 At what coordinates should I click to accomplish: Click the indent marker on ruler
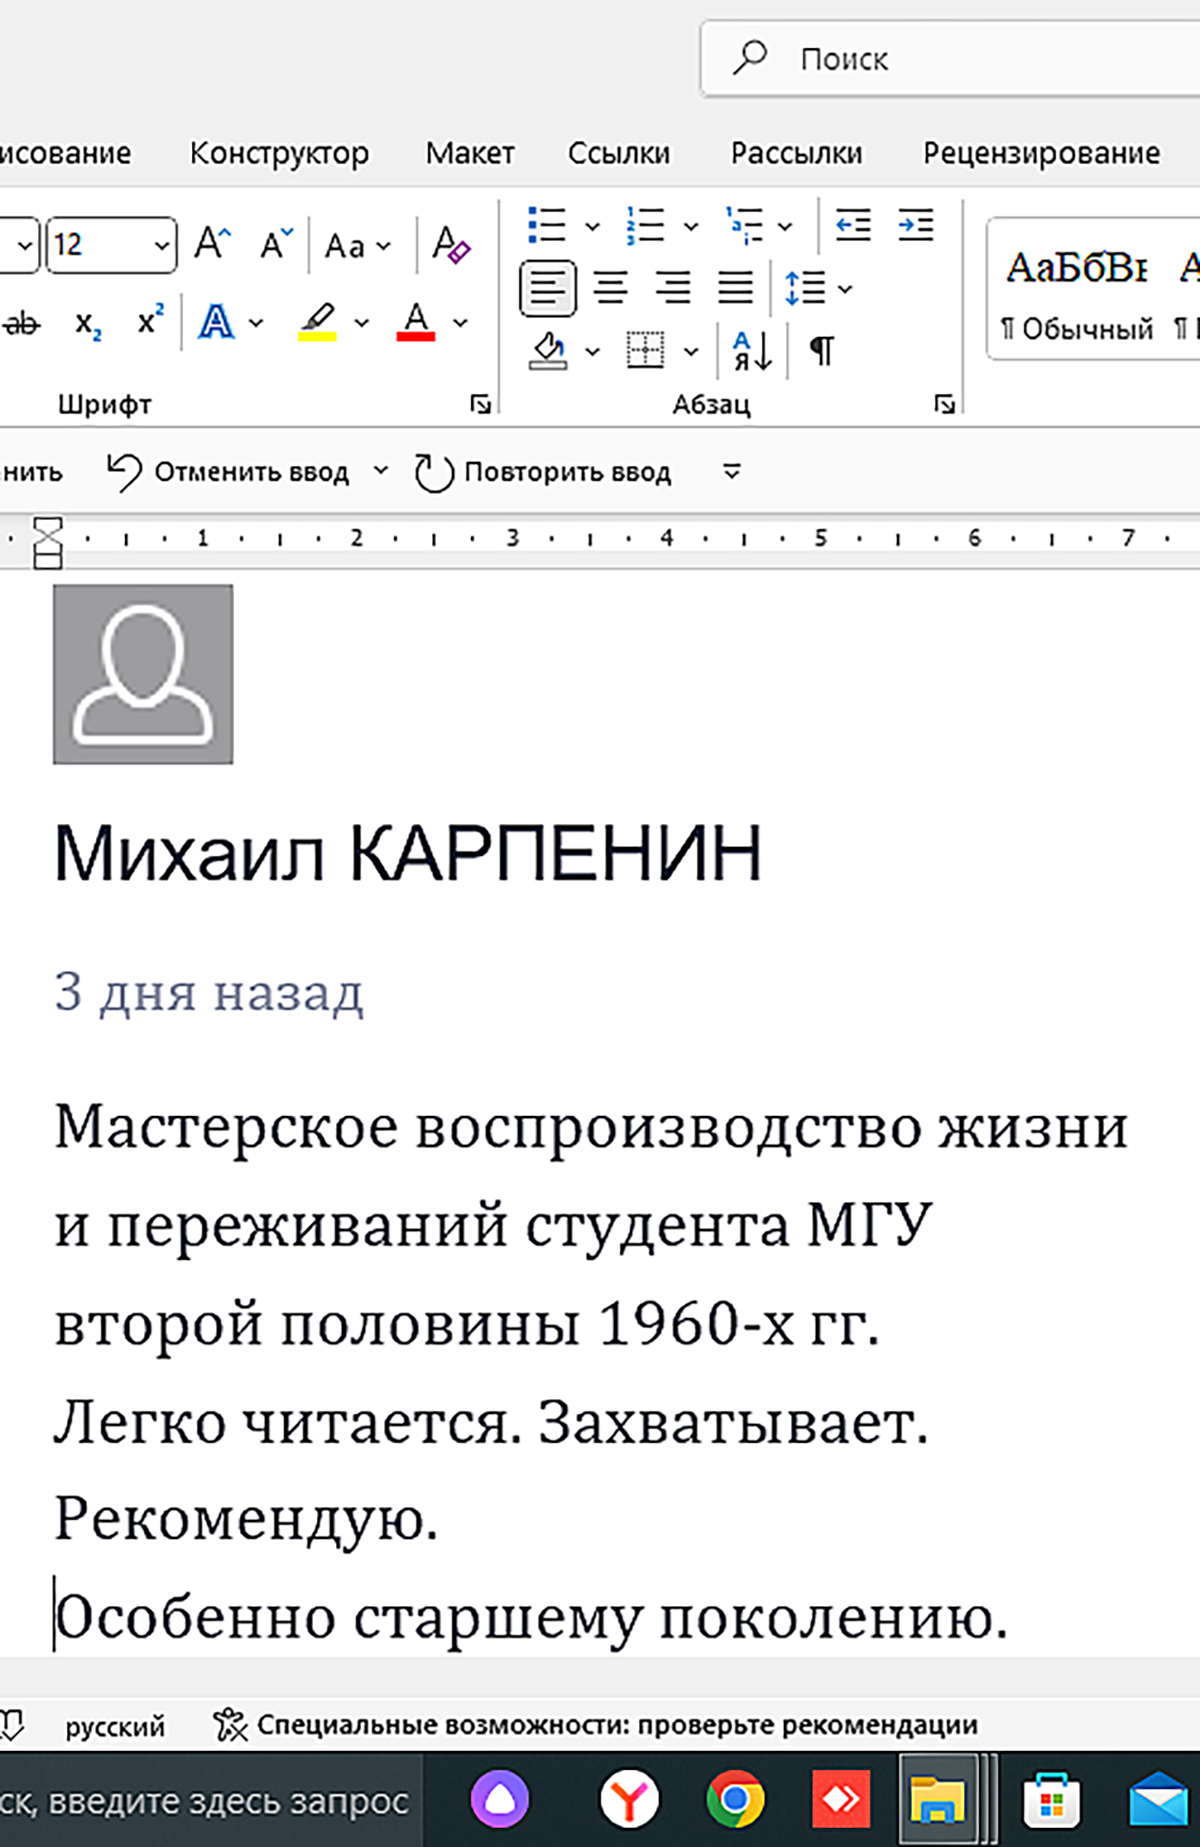click(48, 543)
